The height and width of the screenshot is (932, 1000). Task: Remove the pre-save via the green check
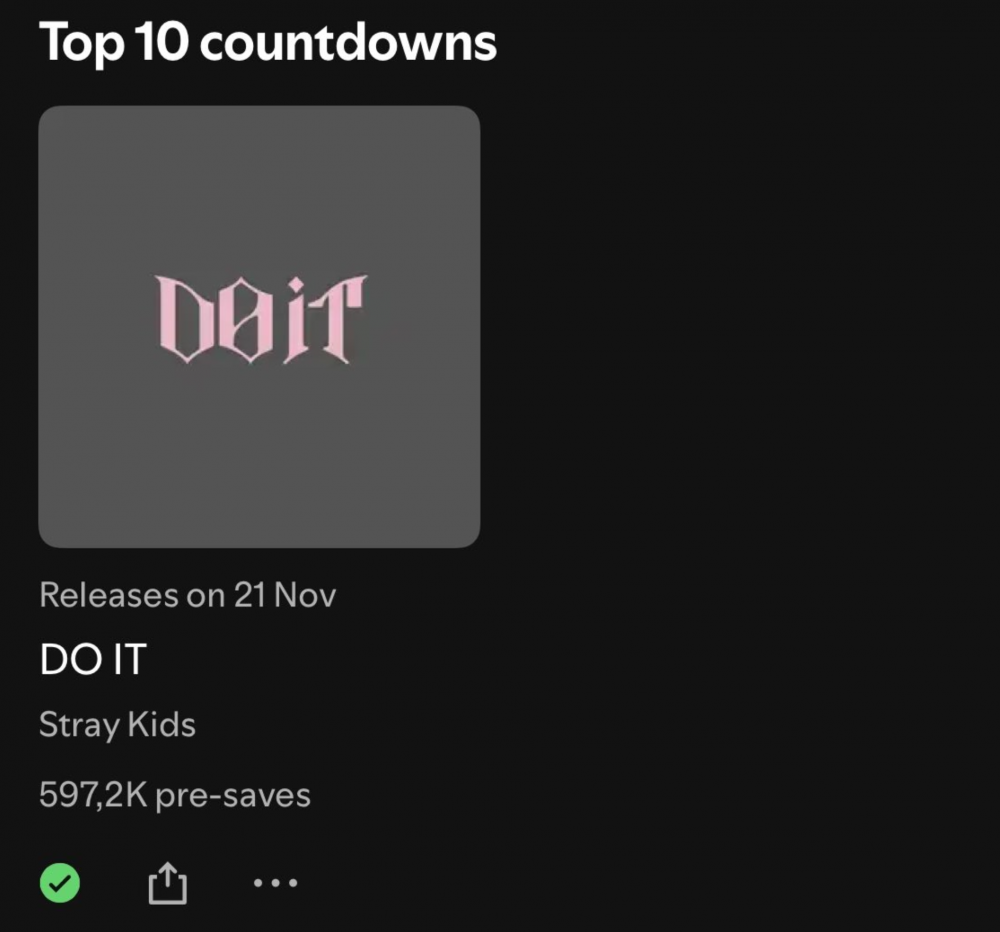[60, 882]
